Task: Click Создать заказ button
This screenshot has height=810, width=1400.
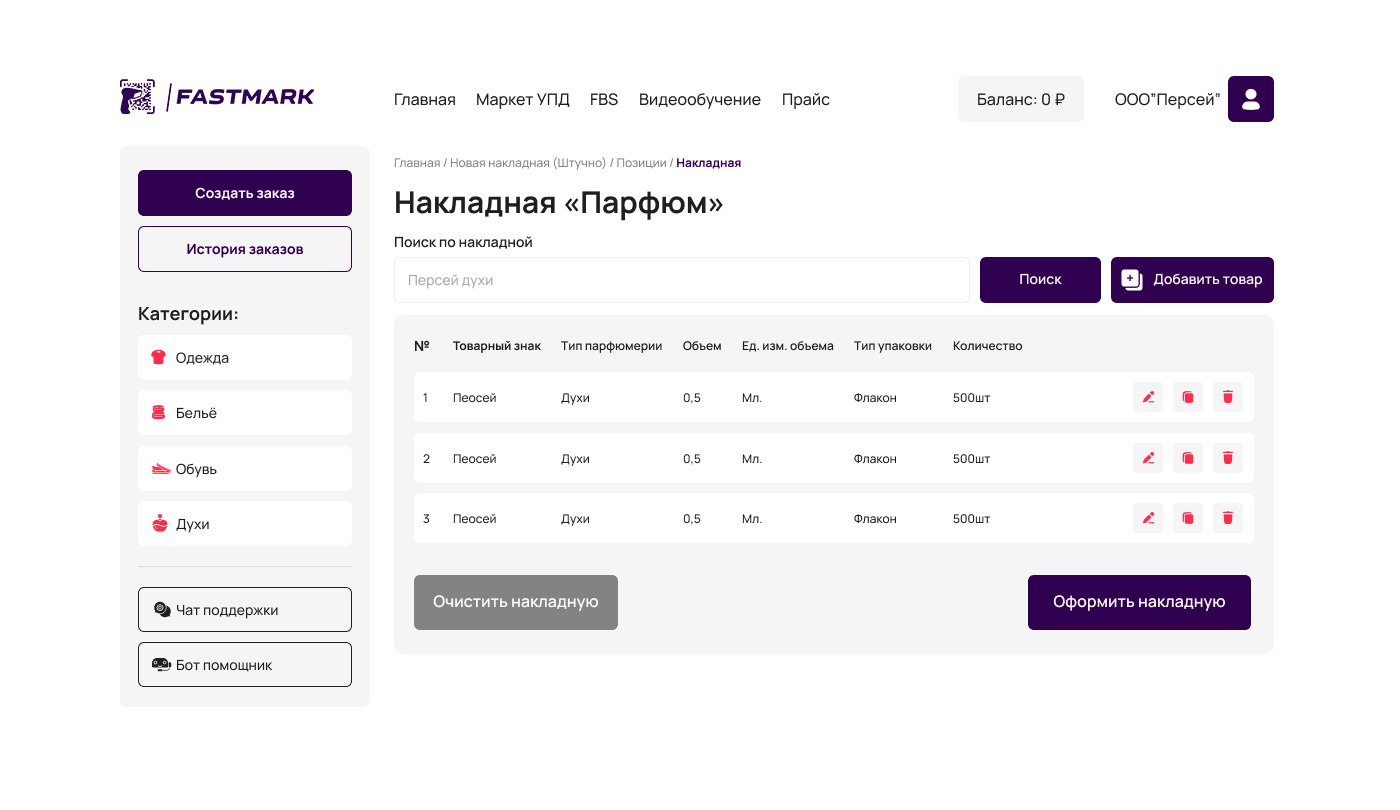Action: point(245,193)
